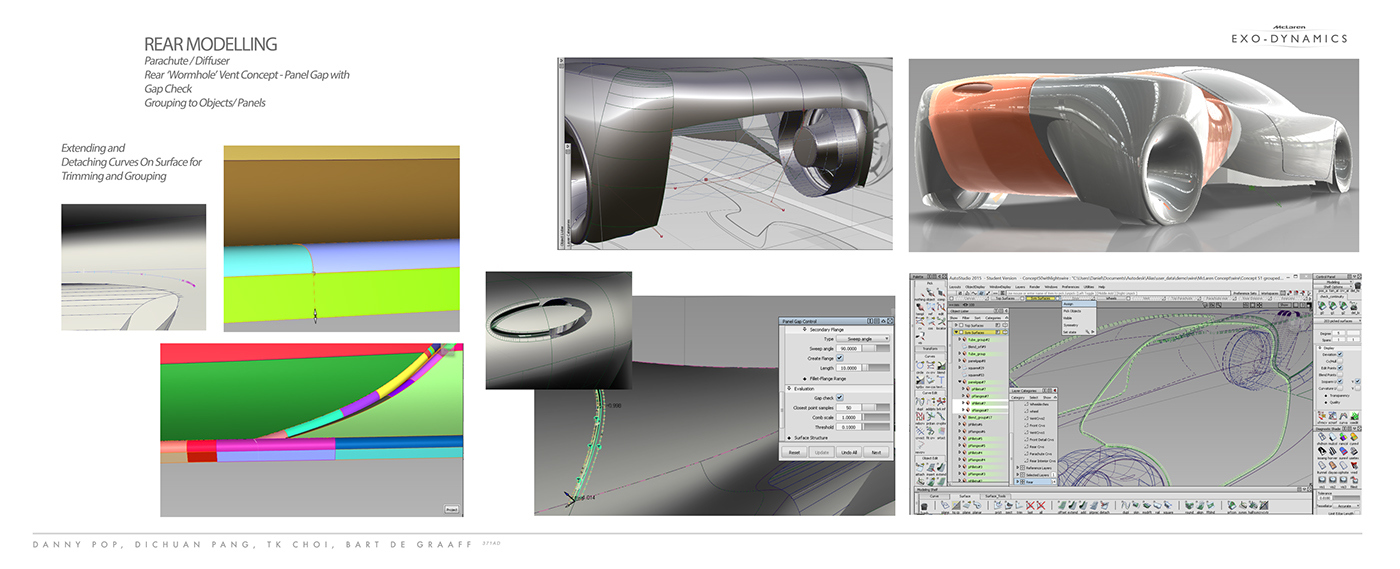Select the Pick nothing tool in the Palette
This screenshot has width=1400, height=569.
tap(922, 293)
